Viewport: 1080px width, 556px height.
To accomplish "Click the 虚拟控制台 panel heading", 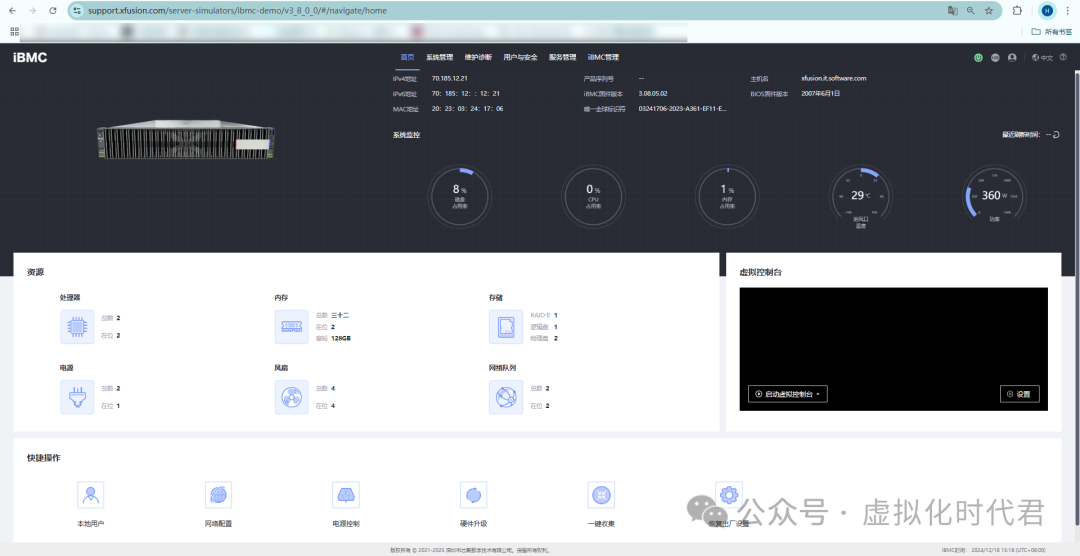I will (x=760, y=272).
